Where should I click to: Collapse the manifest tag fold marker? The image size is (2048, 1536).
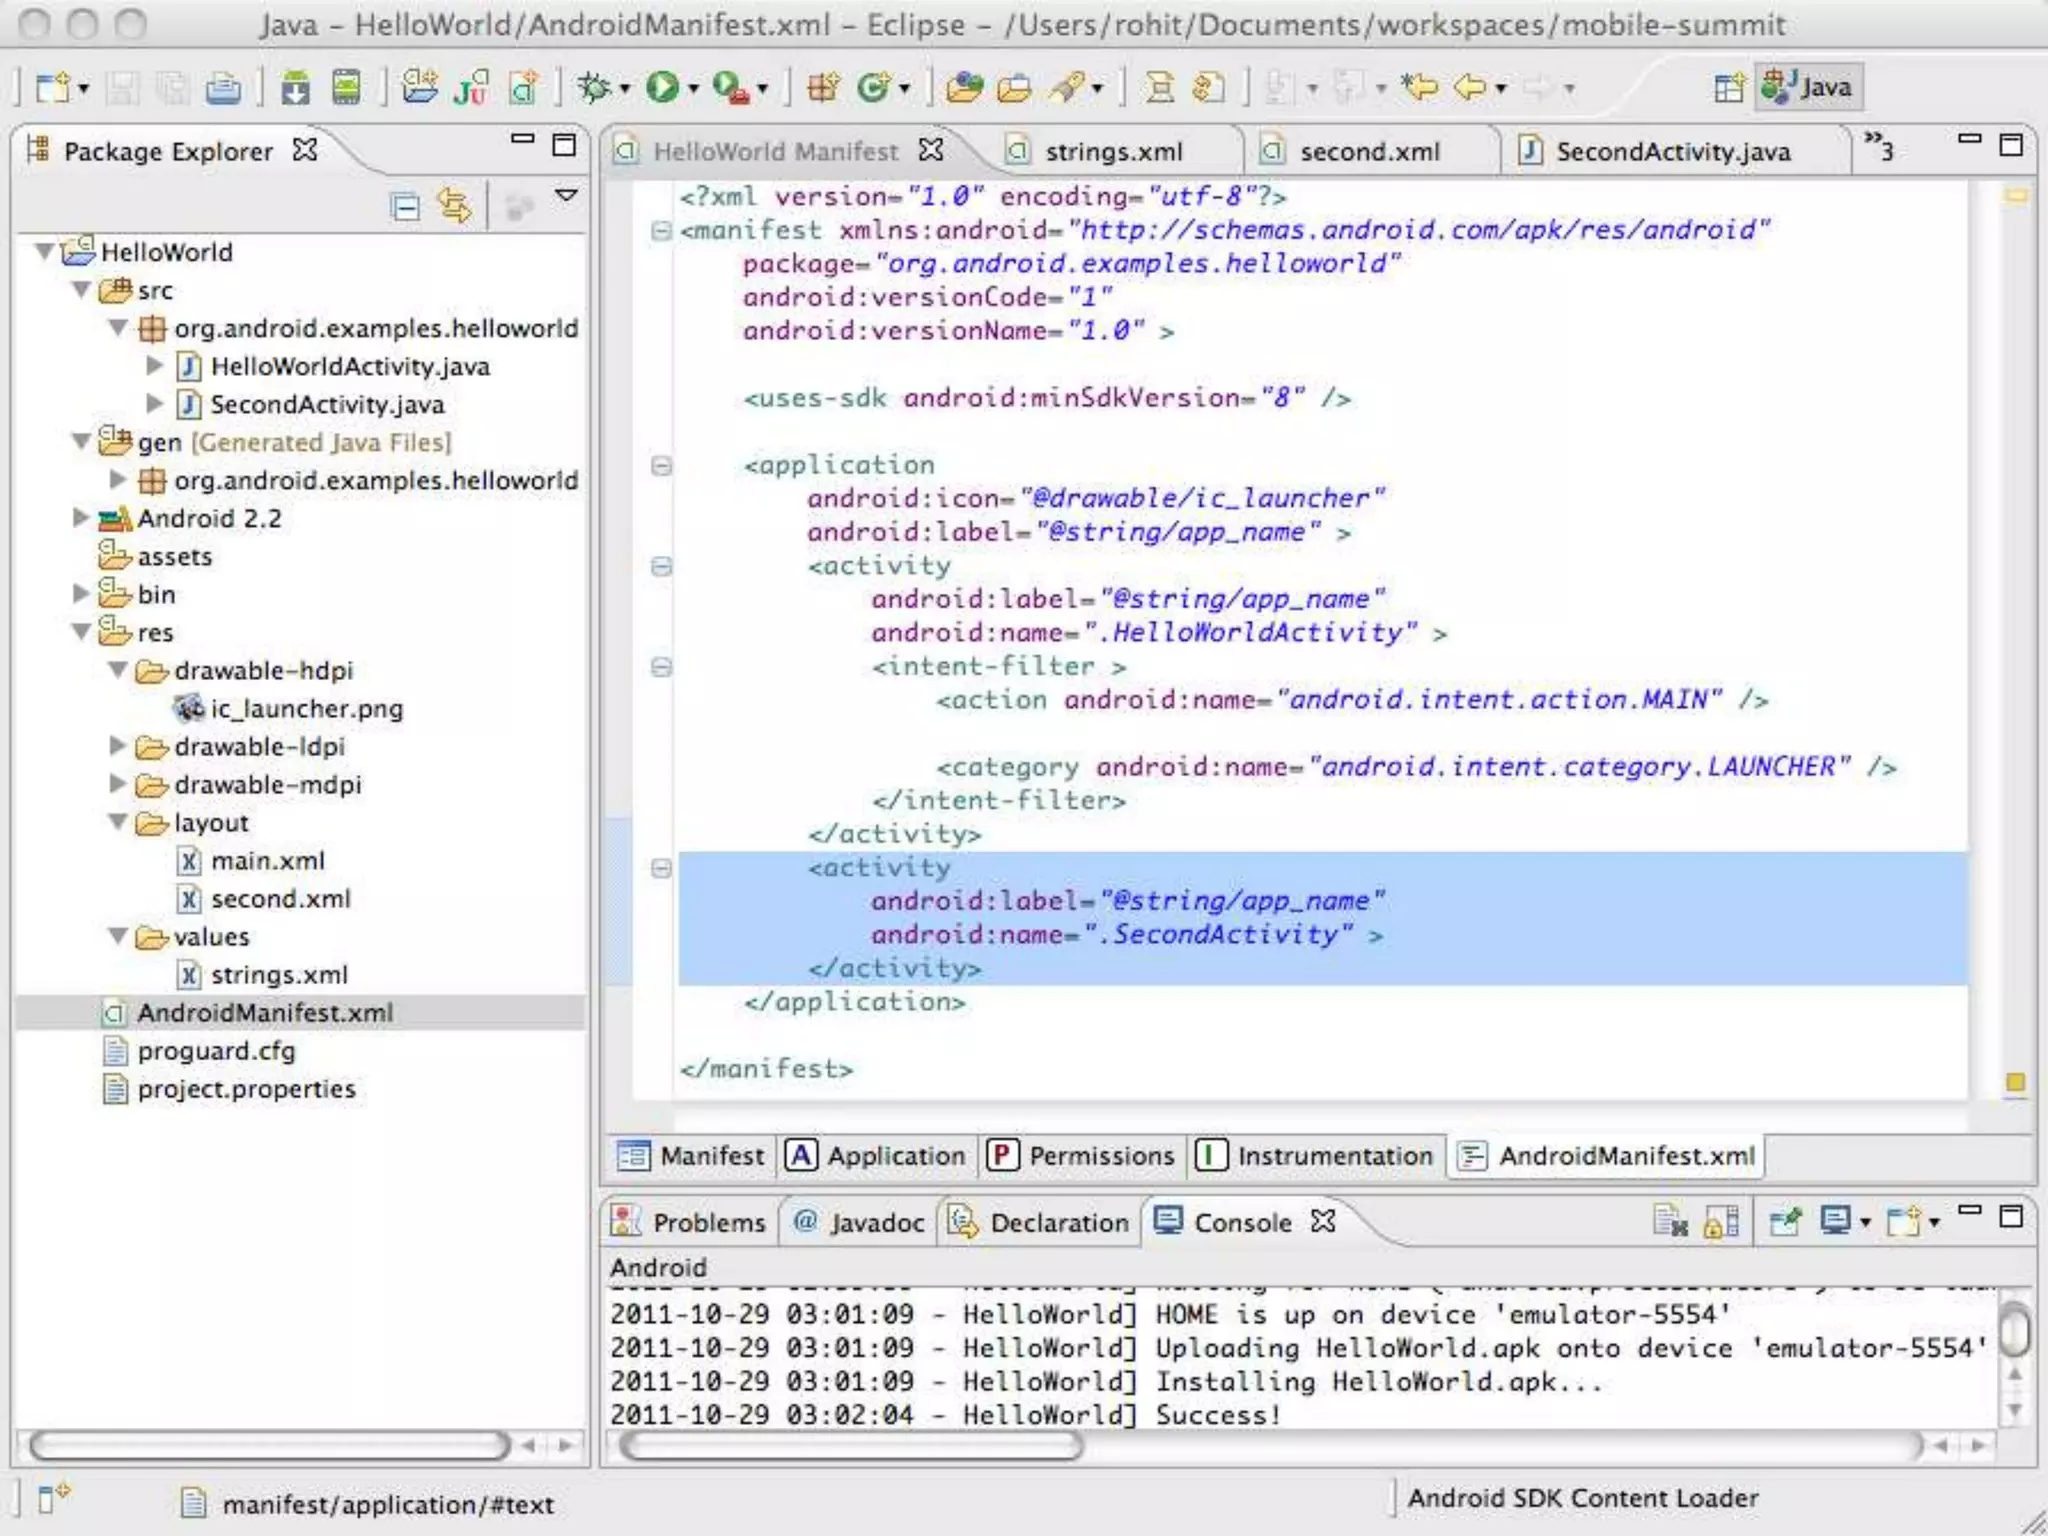(661, 231)
